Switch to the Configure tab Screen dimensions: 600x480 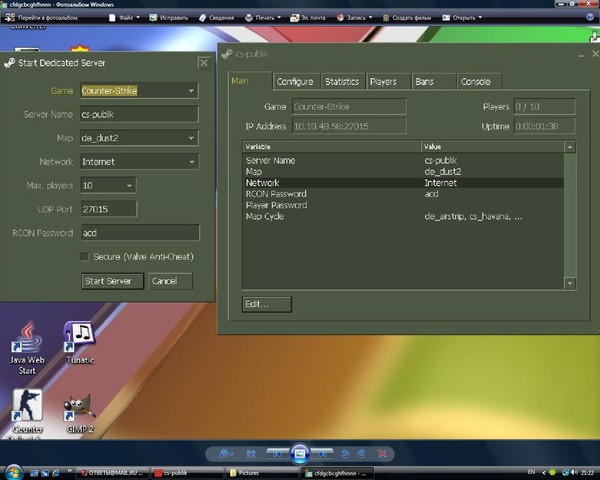(296, 82)
